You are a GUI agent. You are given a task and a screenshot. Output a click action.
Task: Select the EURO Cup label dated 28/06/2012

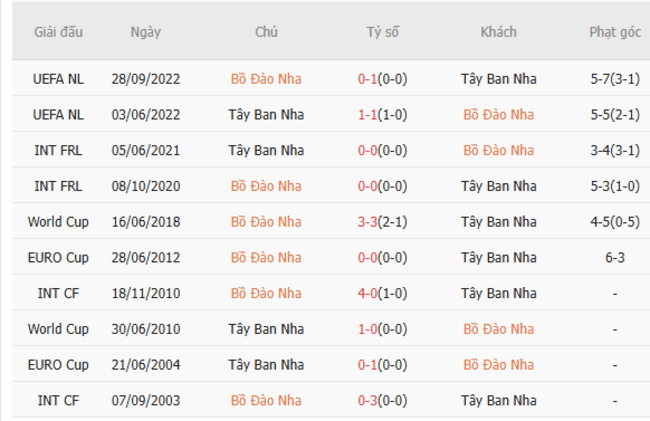pyautogui.click(x=58, y=257)
